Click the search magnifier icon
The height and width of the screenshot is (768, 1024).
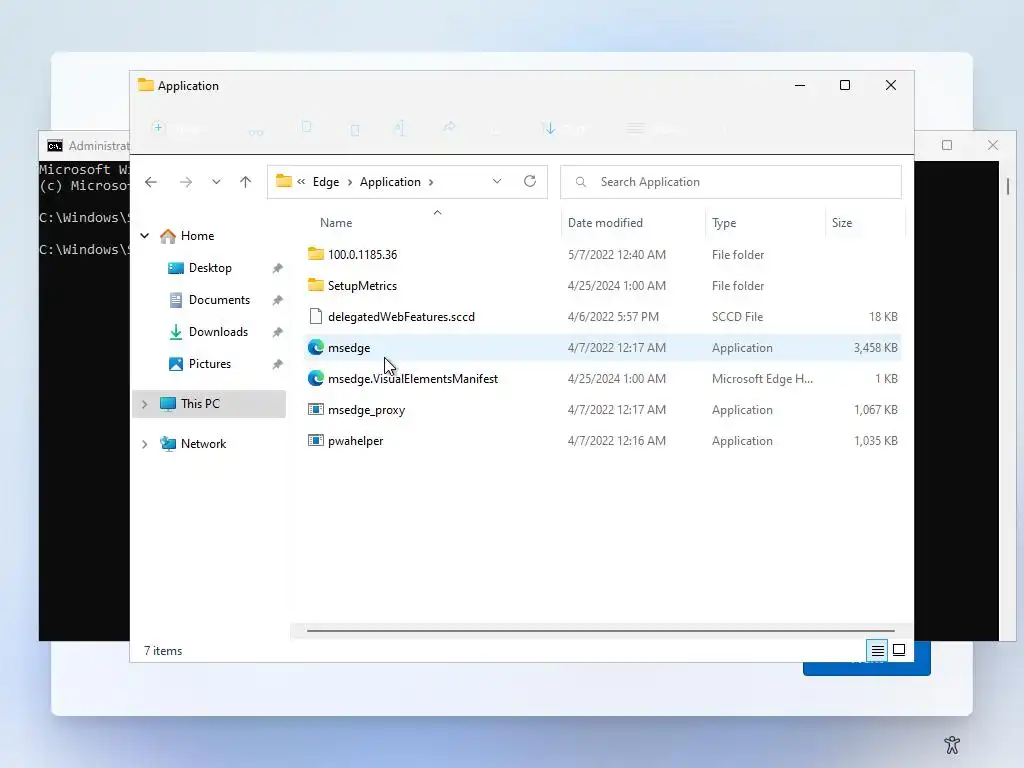click(x=581, y=182)
